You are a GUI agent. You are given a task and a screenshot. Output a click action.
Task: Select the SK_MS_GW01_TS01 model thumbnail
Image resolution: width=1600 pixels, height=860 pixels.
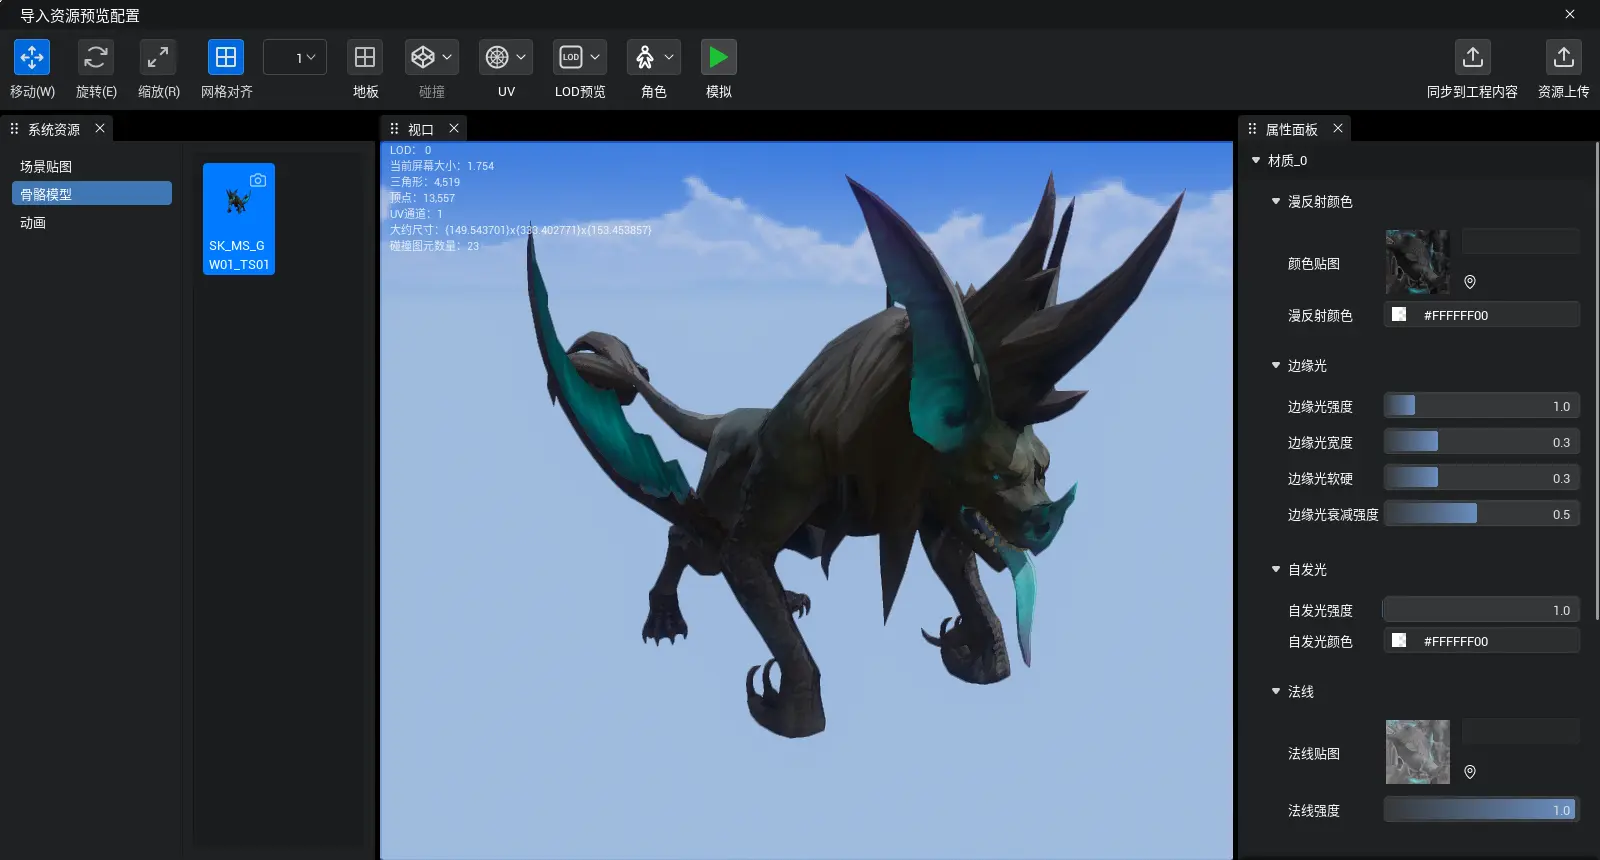pyautogui.click(x=239, y=219)
